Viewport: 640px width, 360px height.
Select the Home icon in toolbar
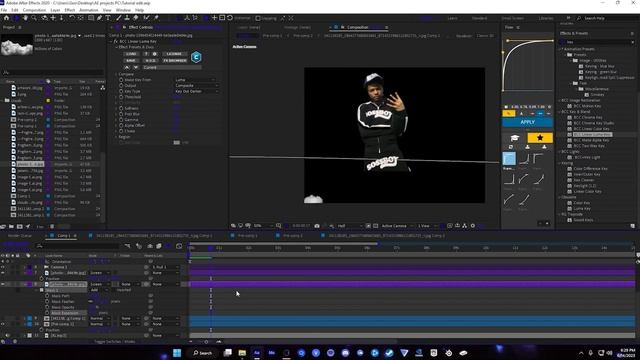coord(6,18)
